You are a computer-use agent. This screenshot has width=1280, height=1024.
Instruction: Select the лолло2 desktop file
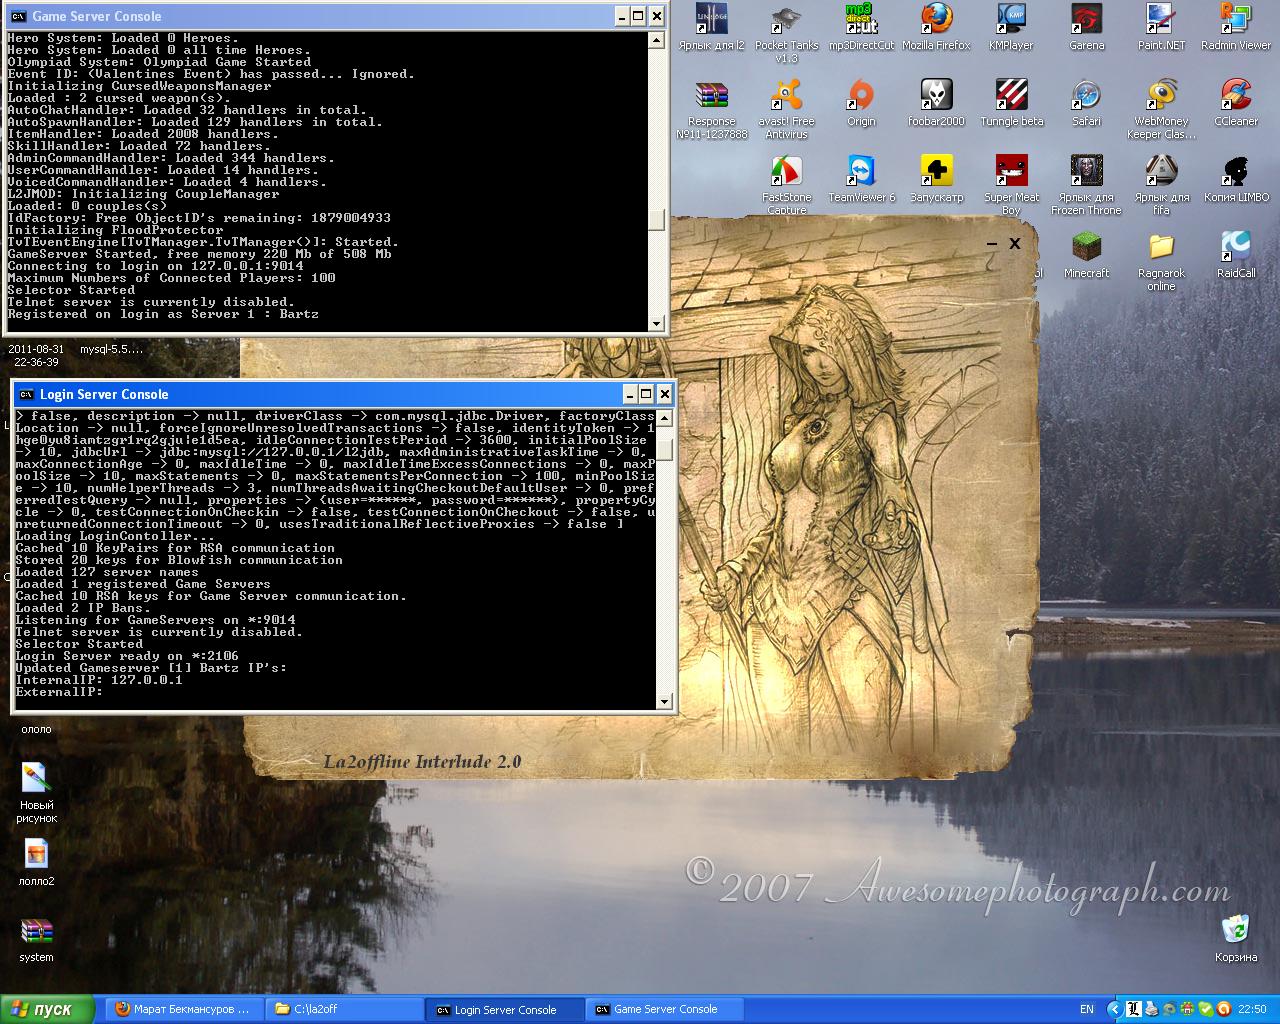36,862
